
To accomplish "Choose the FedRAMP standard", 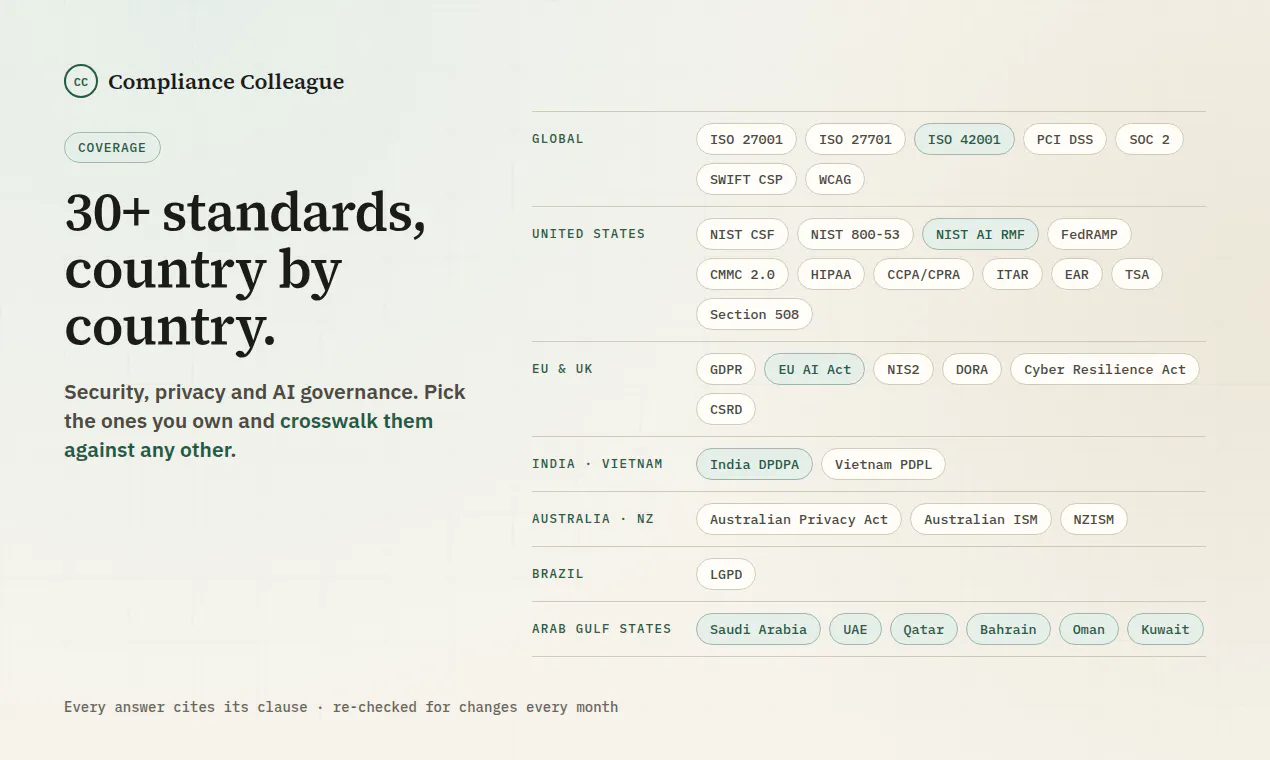I will coord(1089,234).
